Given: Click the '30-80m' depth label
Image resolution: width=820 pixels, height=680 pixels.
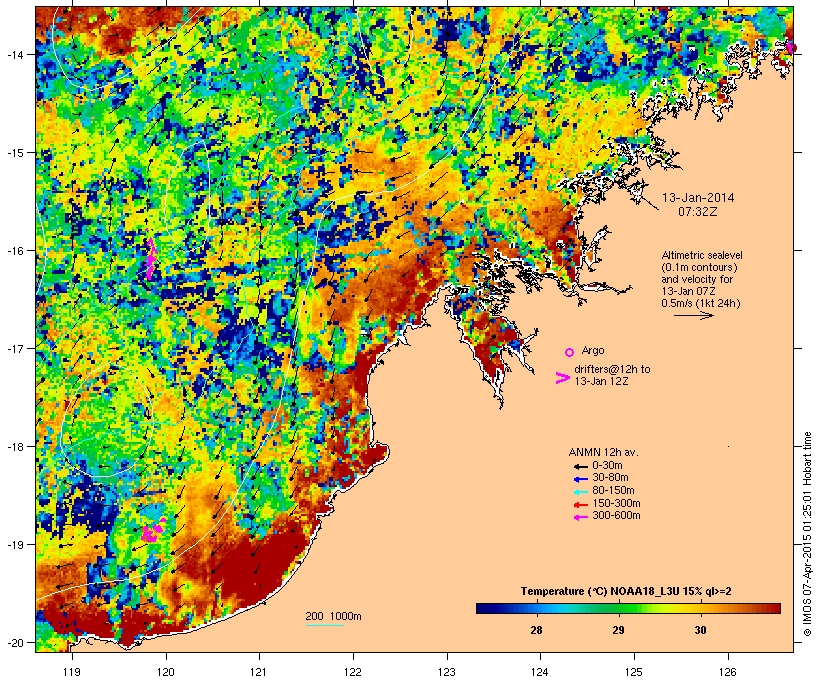Looking at the screenshot, I should [610, 478].
